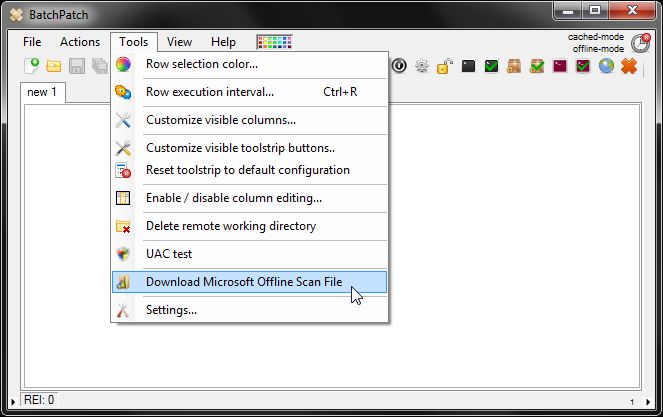The width and height of the screenshot is (663, 417).
Task: Click the orange X toolbar icon
Action: click(629, 66)
